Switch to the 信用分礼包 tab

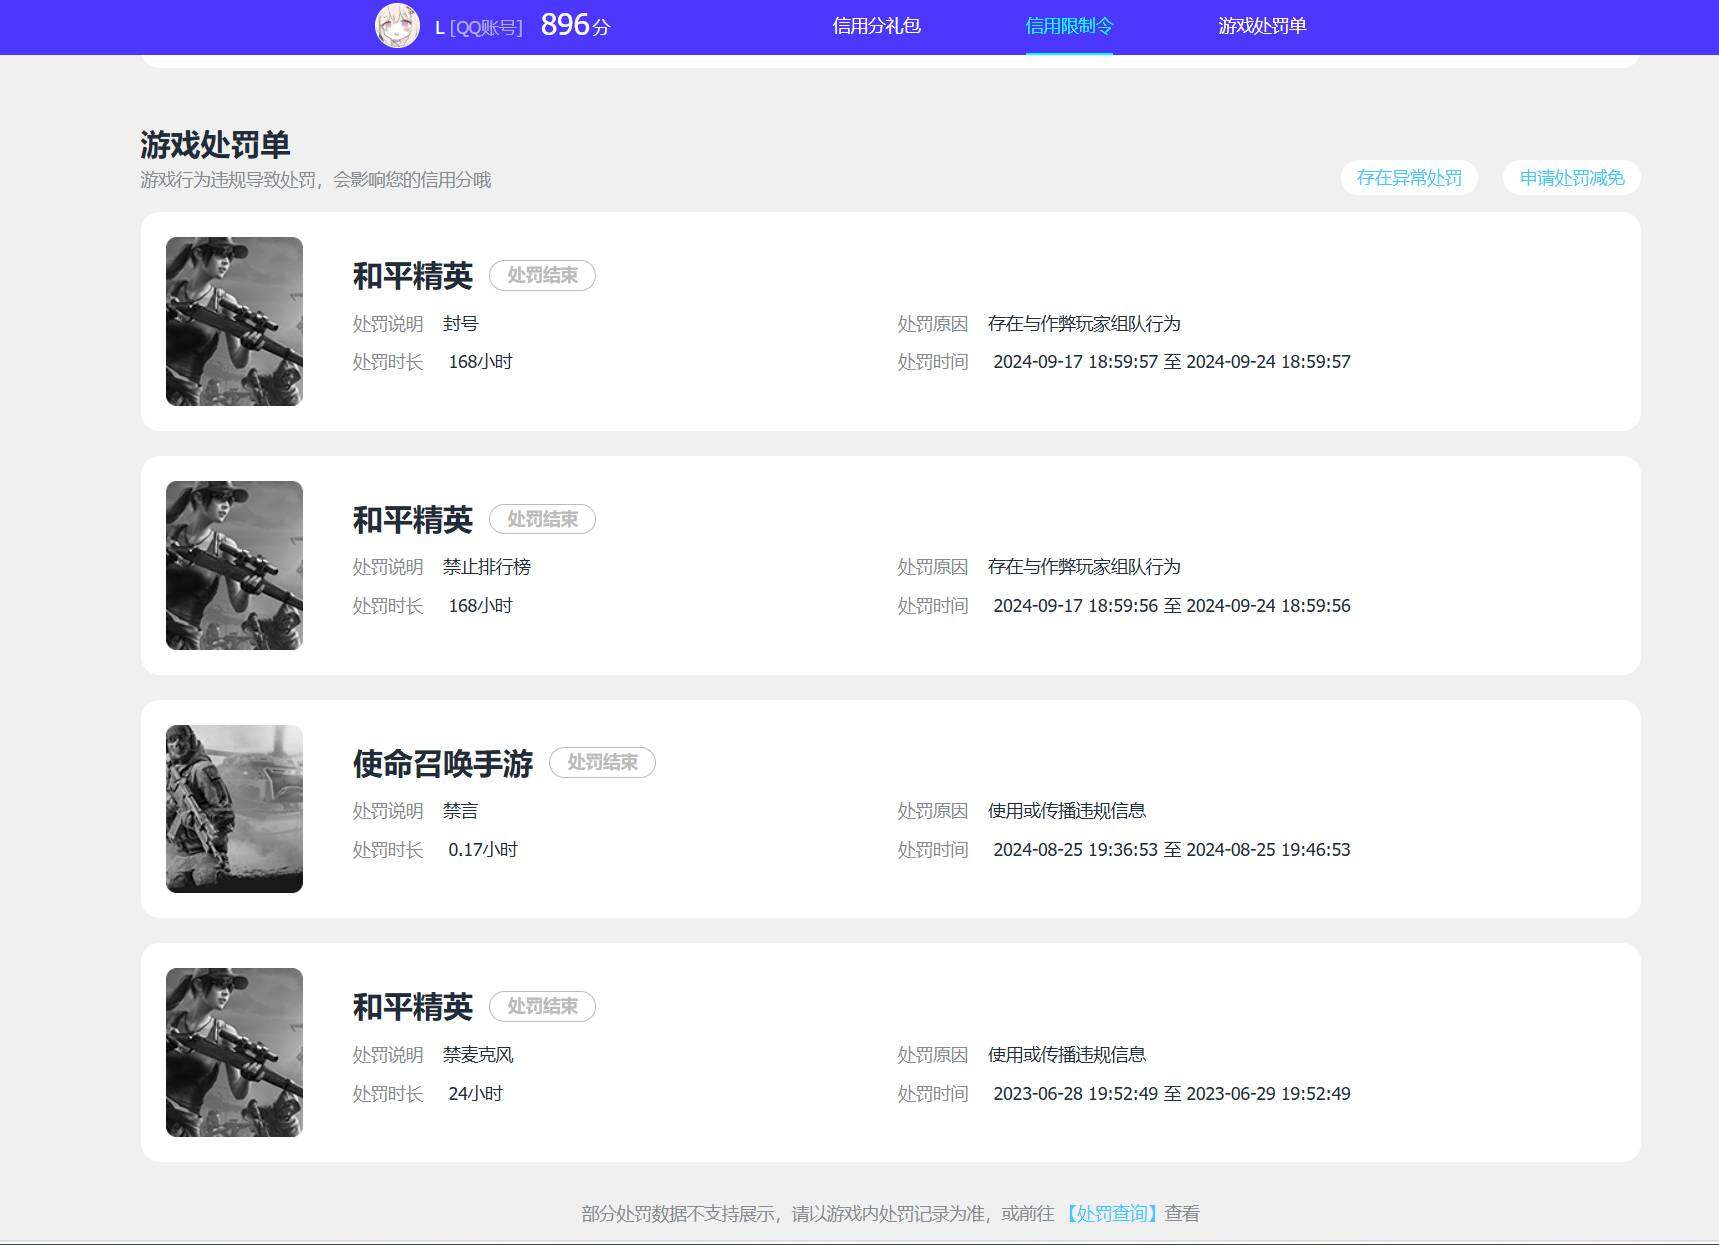874,26
